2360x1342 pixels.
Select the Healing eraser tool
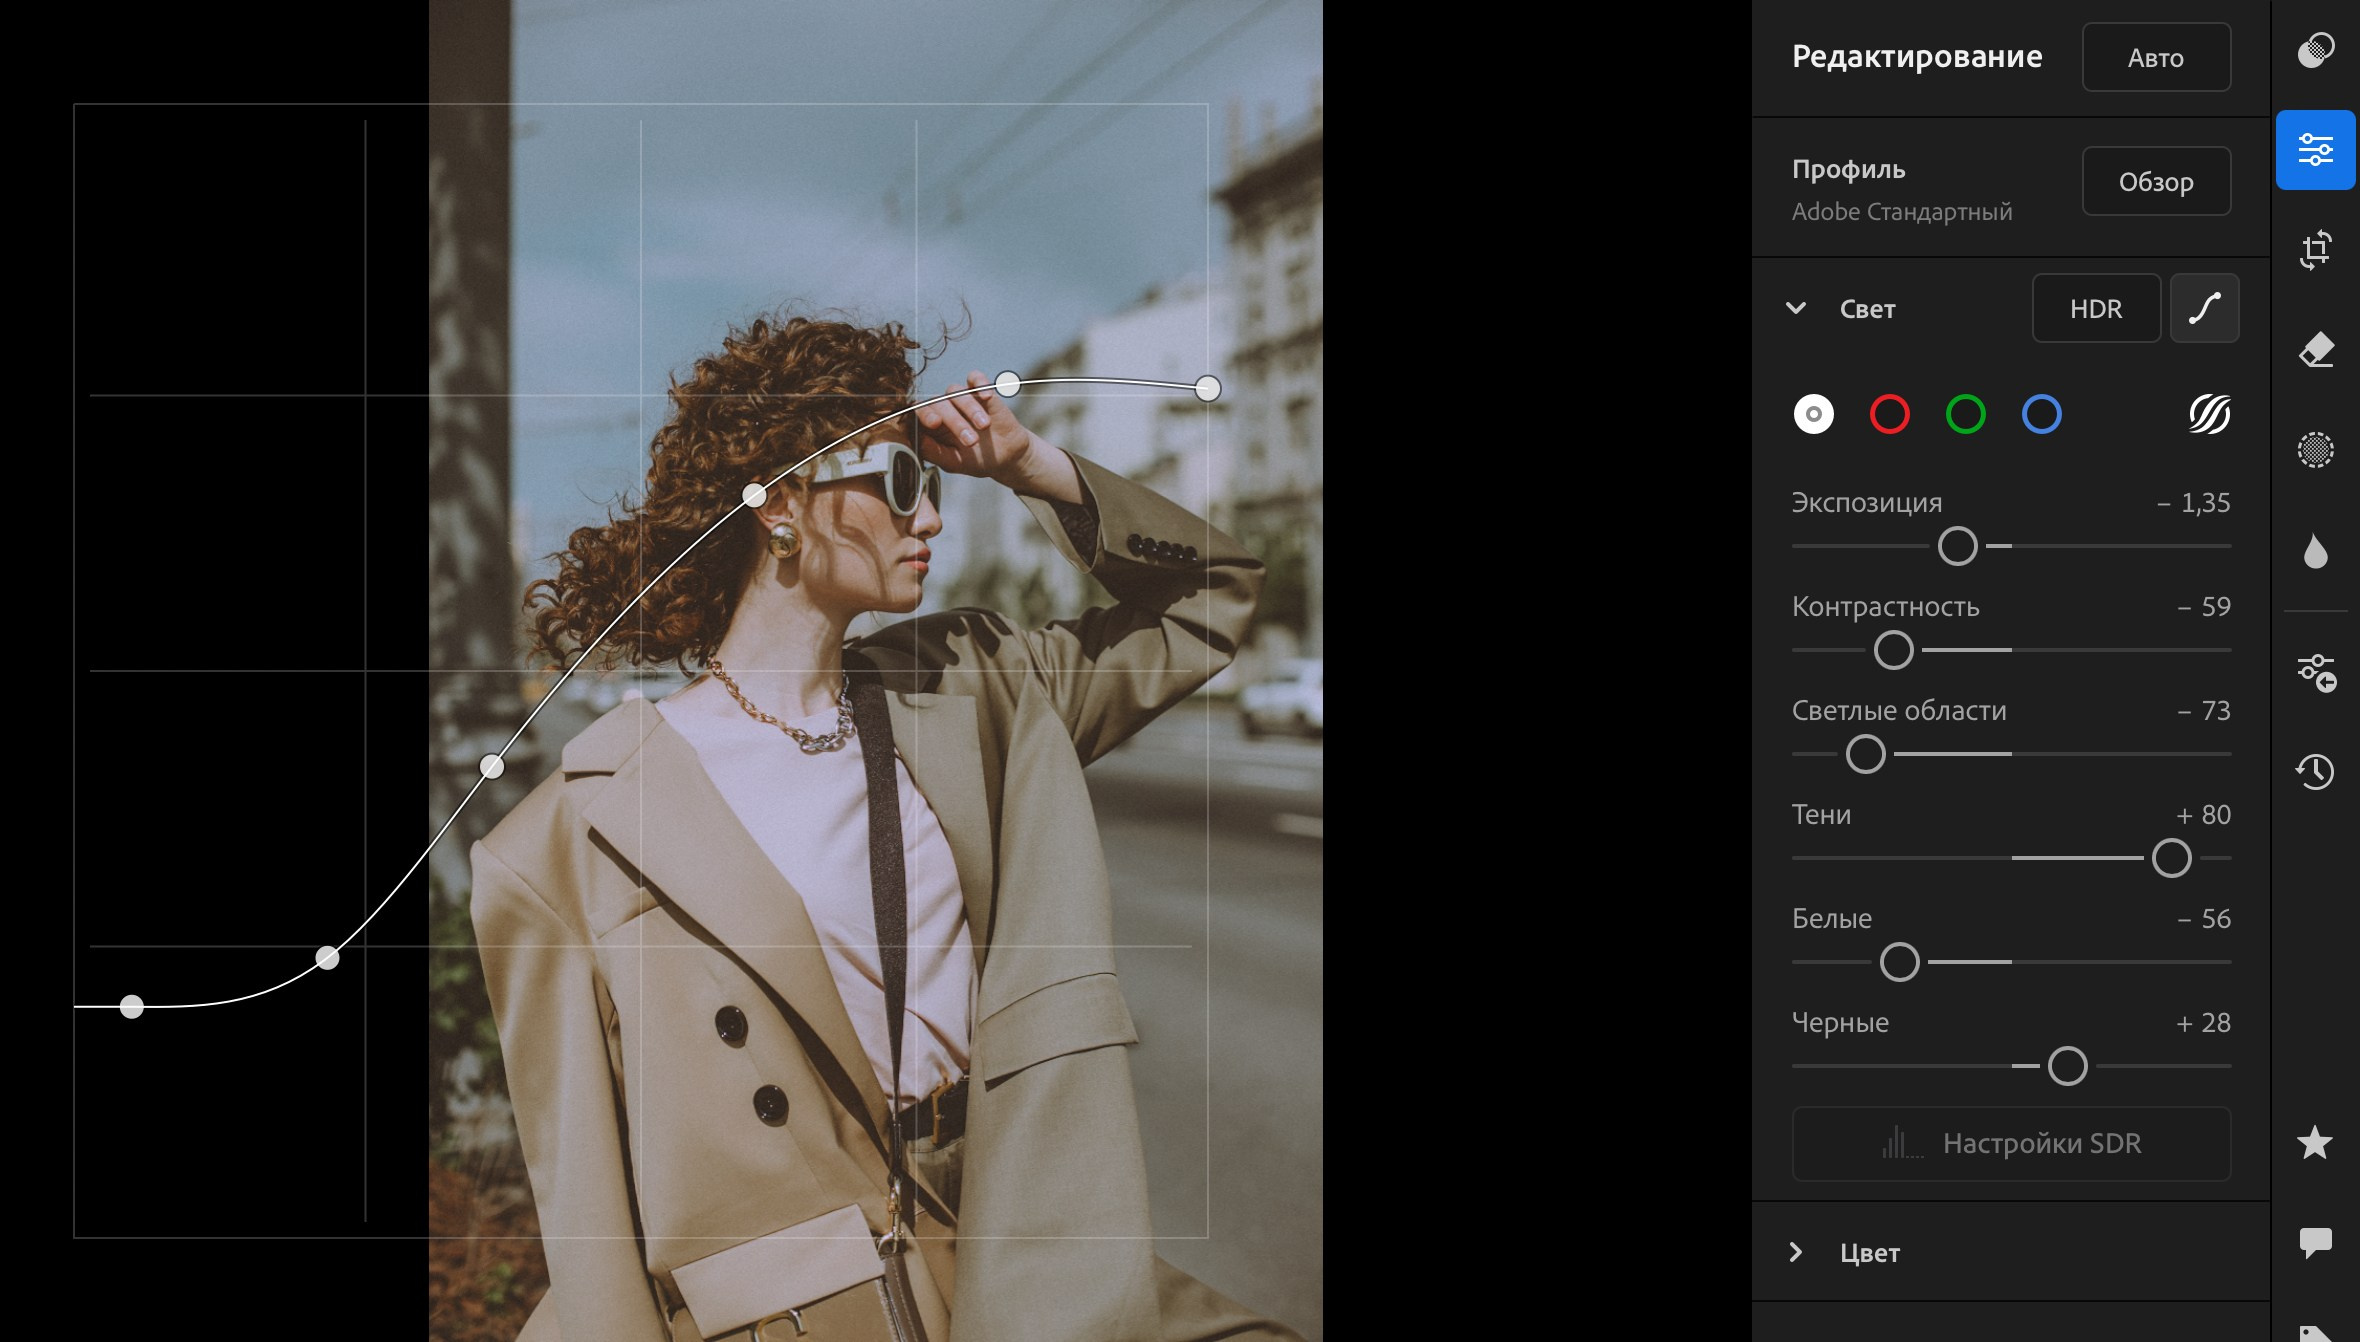pos(2315,350)
